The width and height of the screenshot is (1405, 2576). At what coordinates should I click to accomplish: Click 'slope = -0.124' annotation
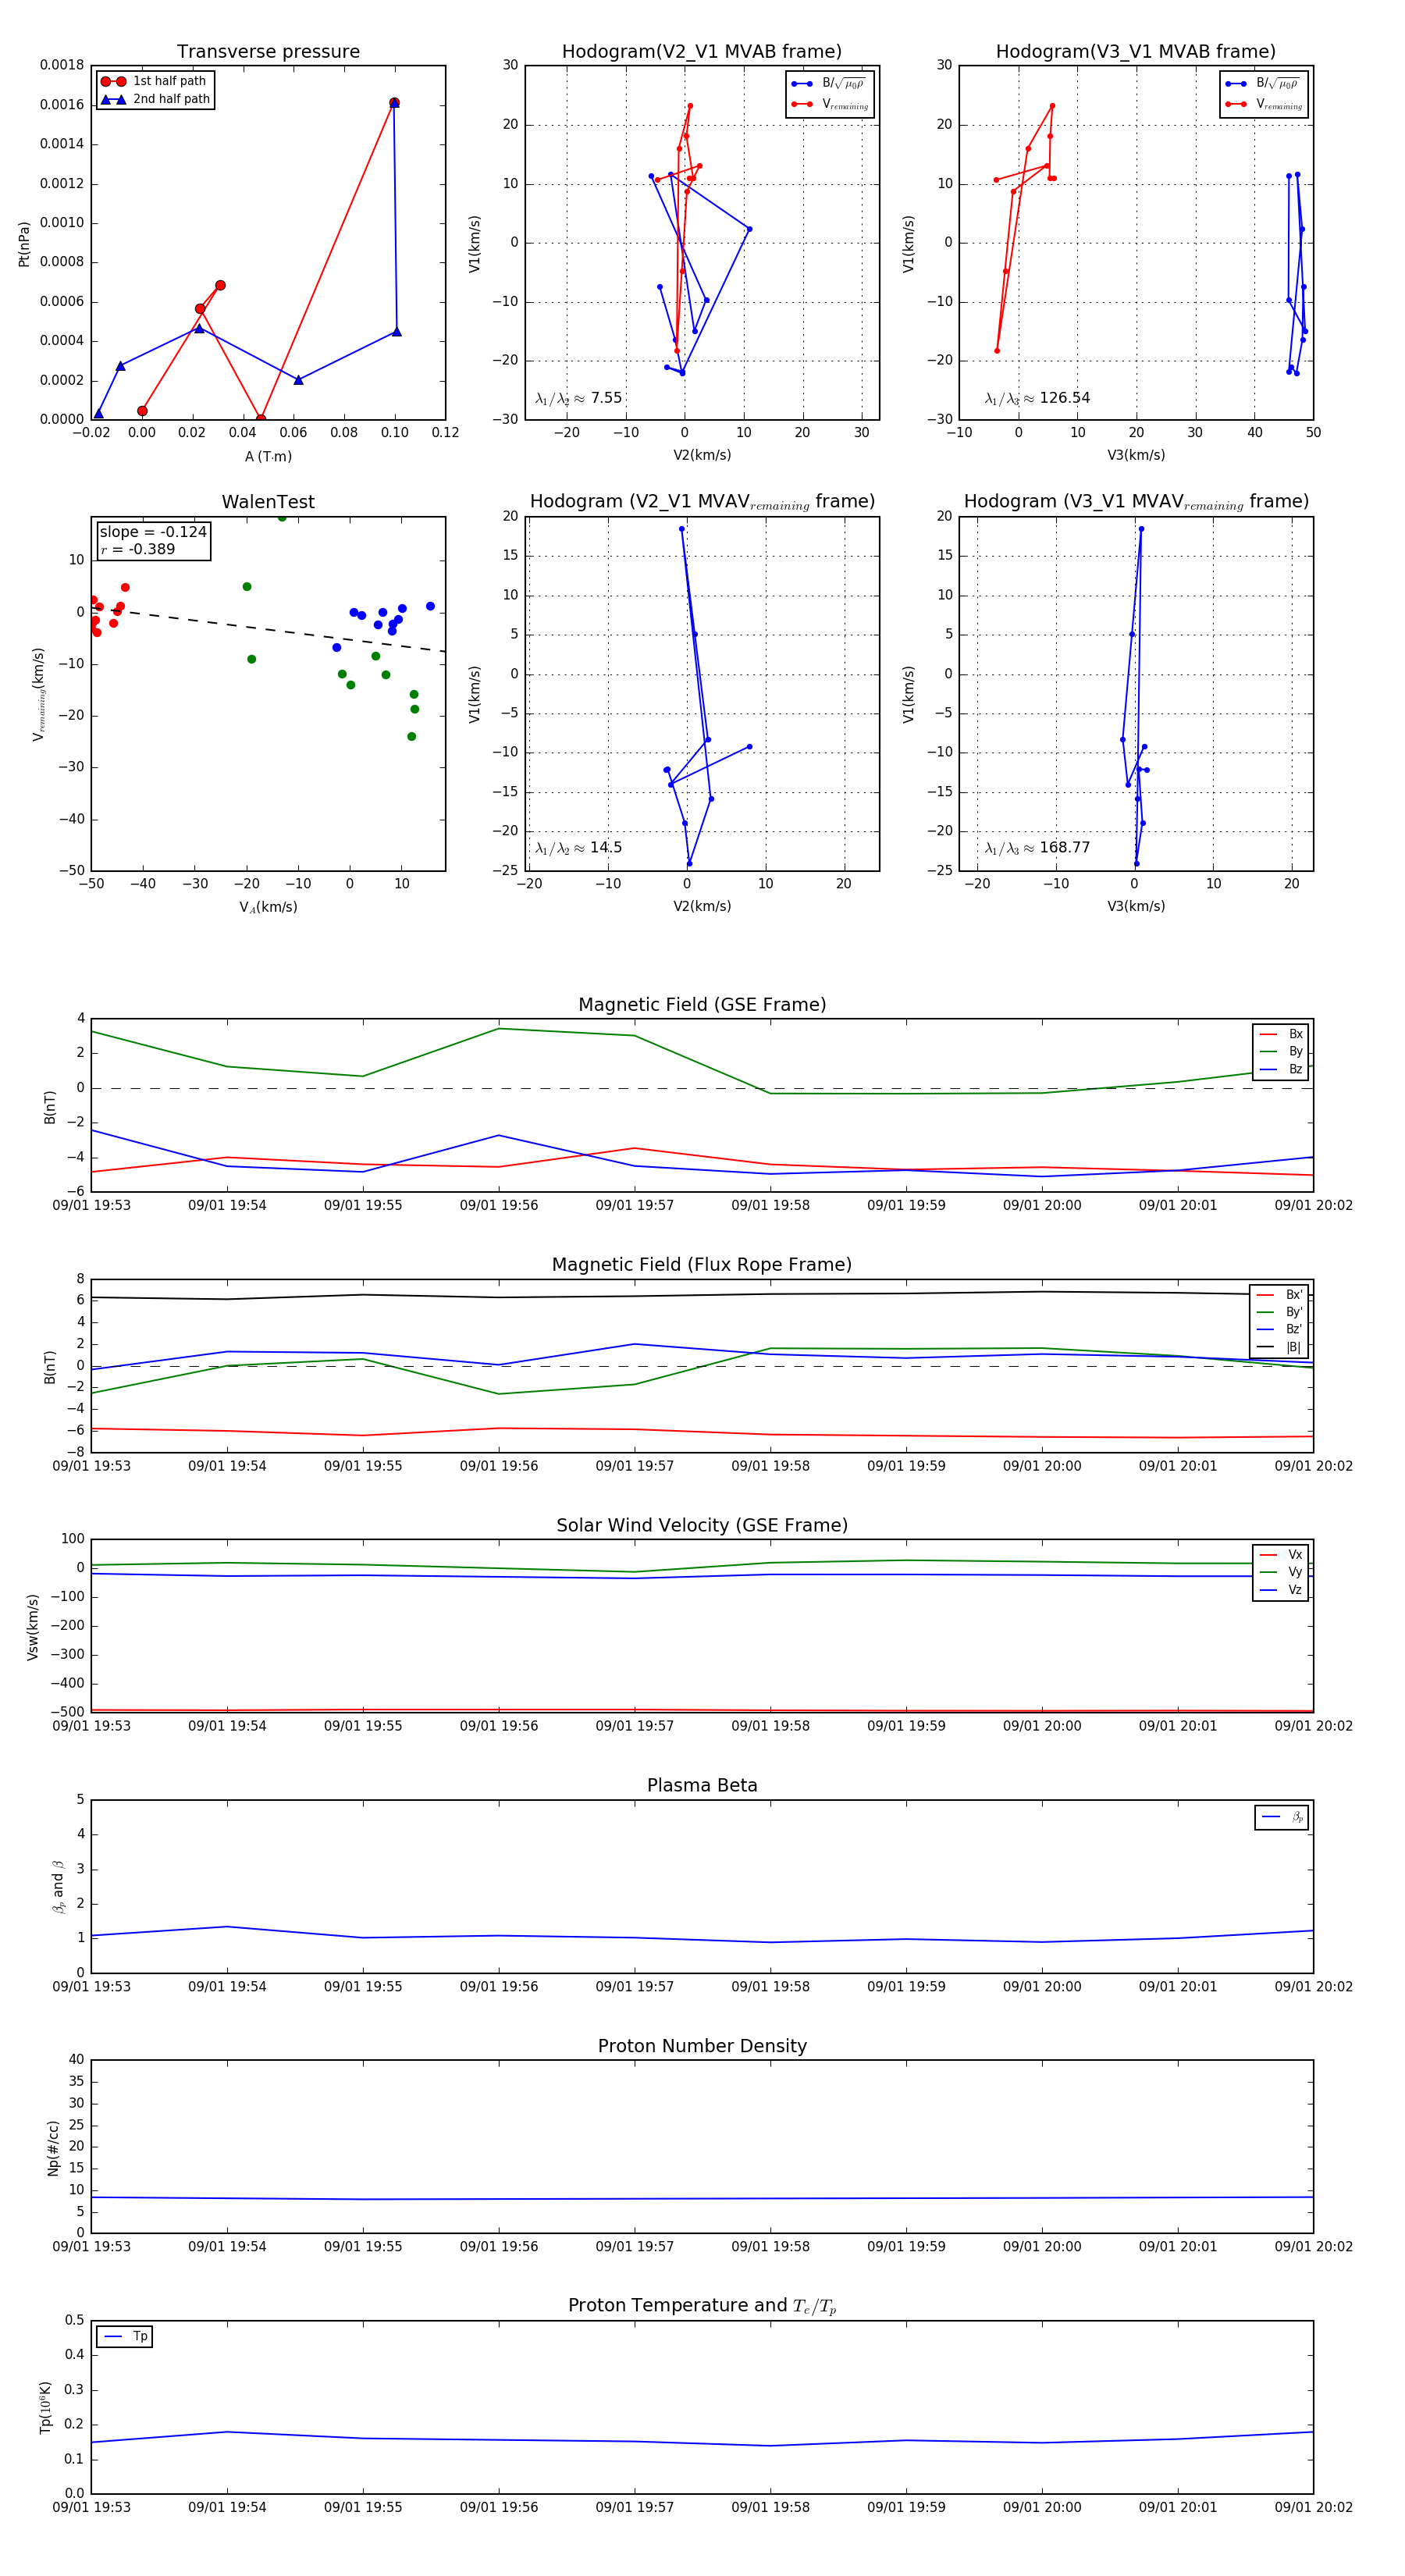(x=153, y=532)
